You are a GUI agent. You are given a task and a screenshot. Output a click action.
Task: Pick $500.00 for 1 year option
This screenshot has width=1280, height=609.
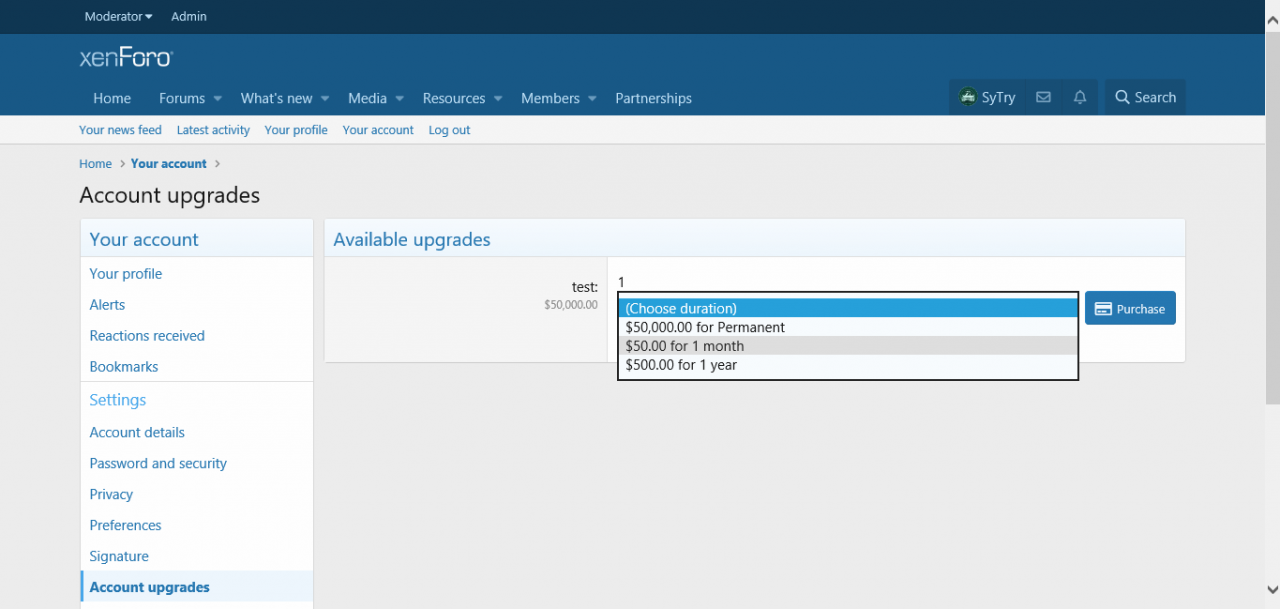pos(681,365)
